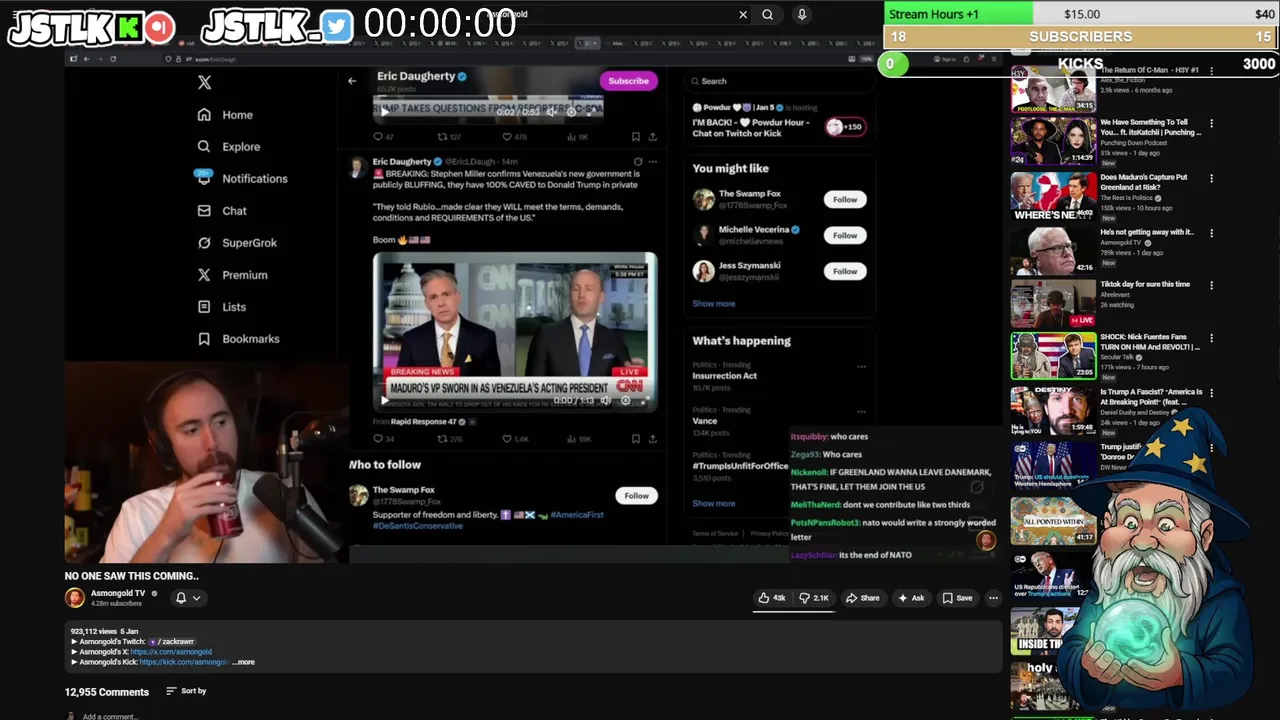Viewport: 1280px width, 720px height.
Task: Click the Bookmarks ribbon icon in sidebar
Action: click(x=204, y=339)
